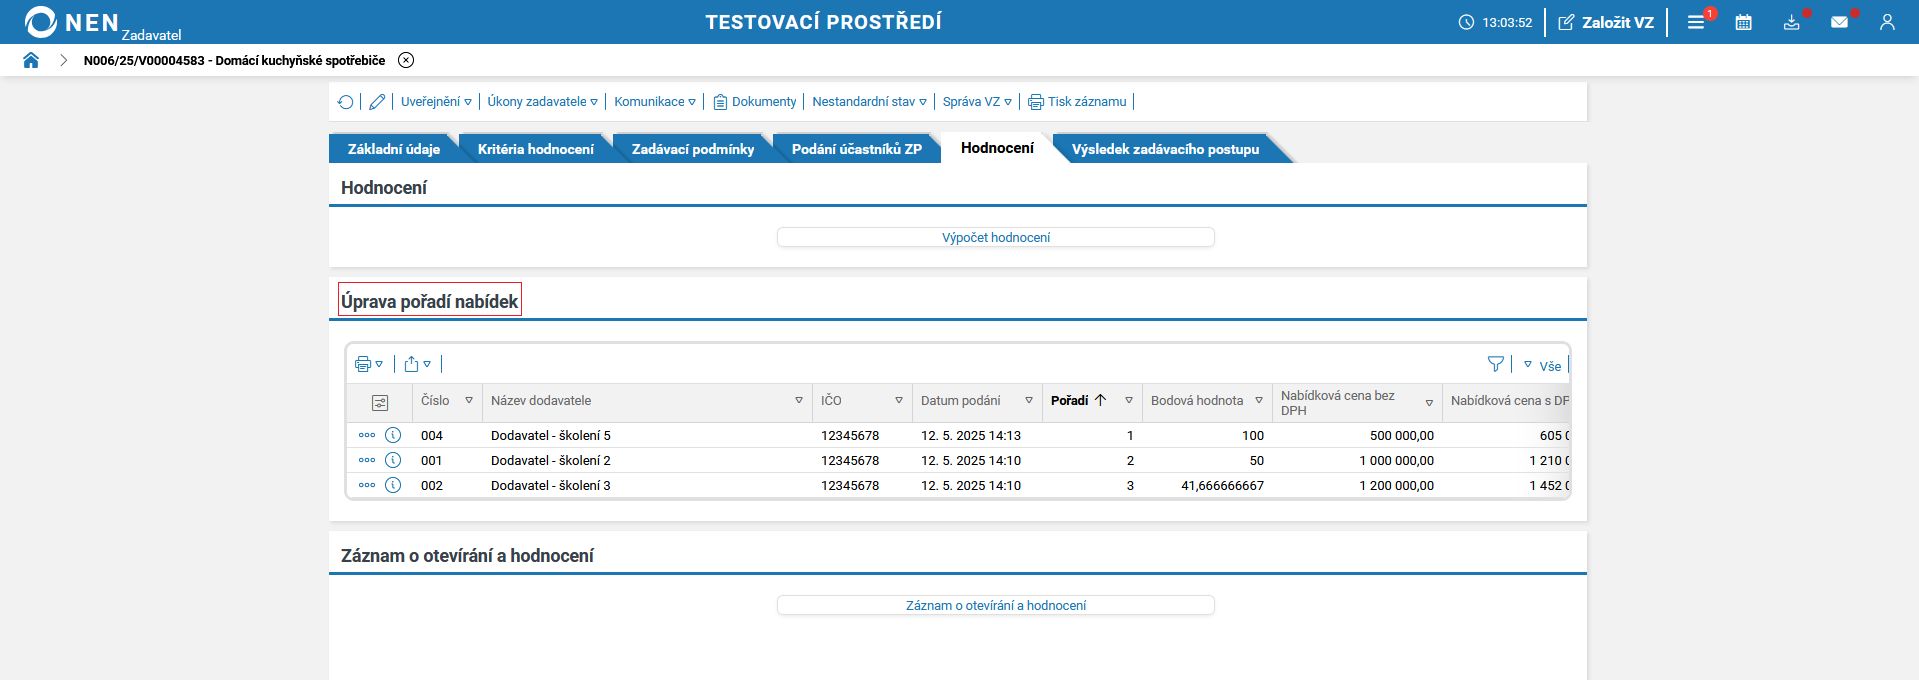Switch to Zadávací podmínky tab

(693, 149)
